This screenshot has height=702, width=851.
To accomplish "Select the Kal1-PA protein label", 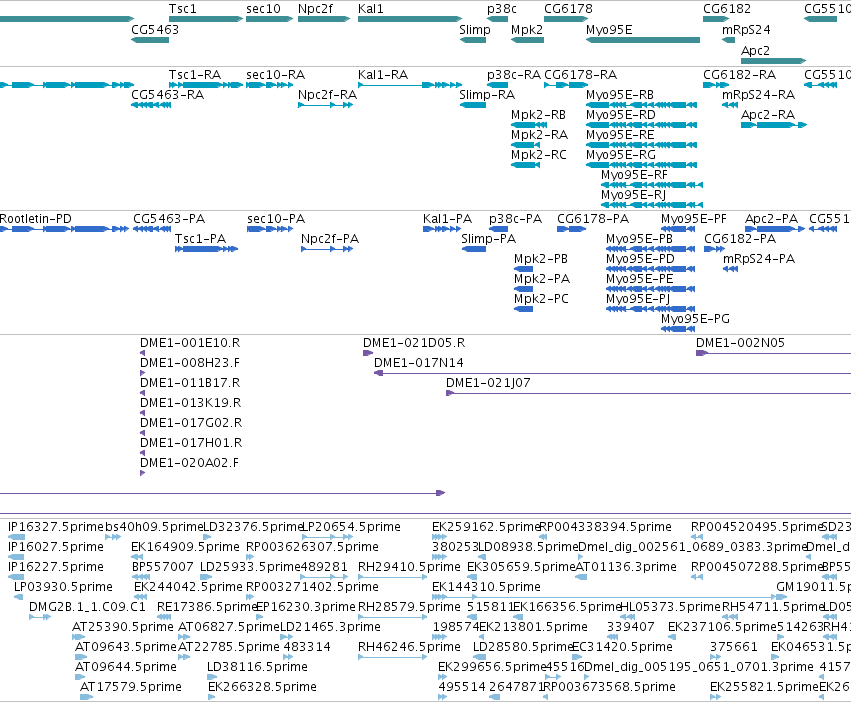I will point(447,219).
